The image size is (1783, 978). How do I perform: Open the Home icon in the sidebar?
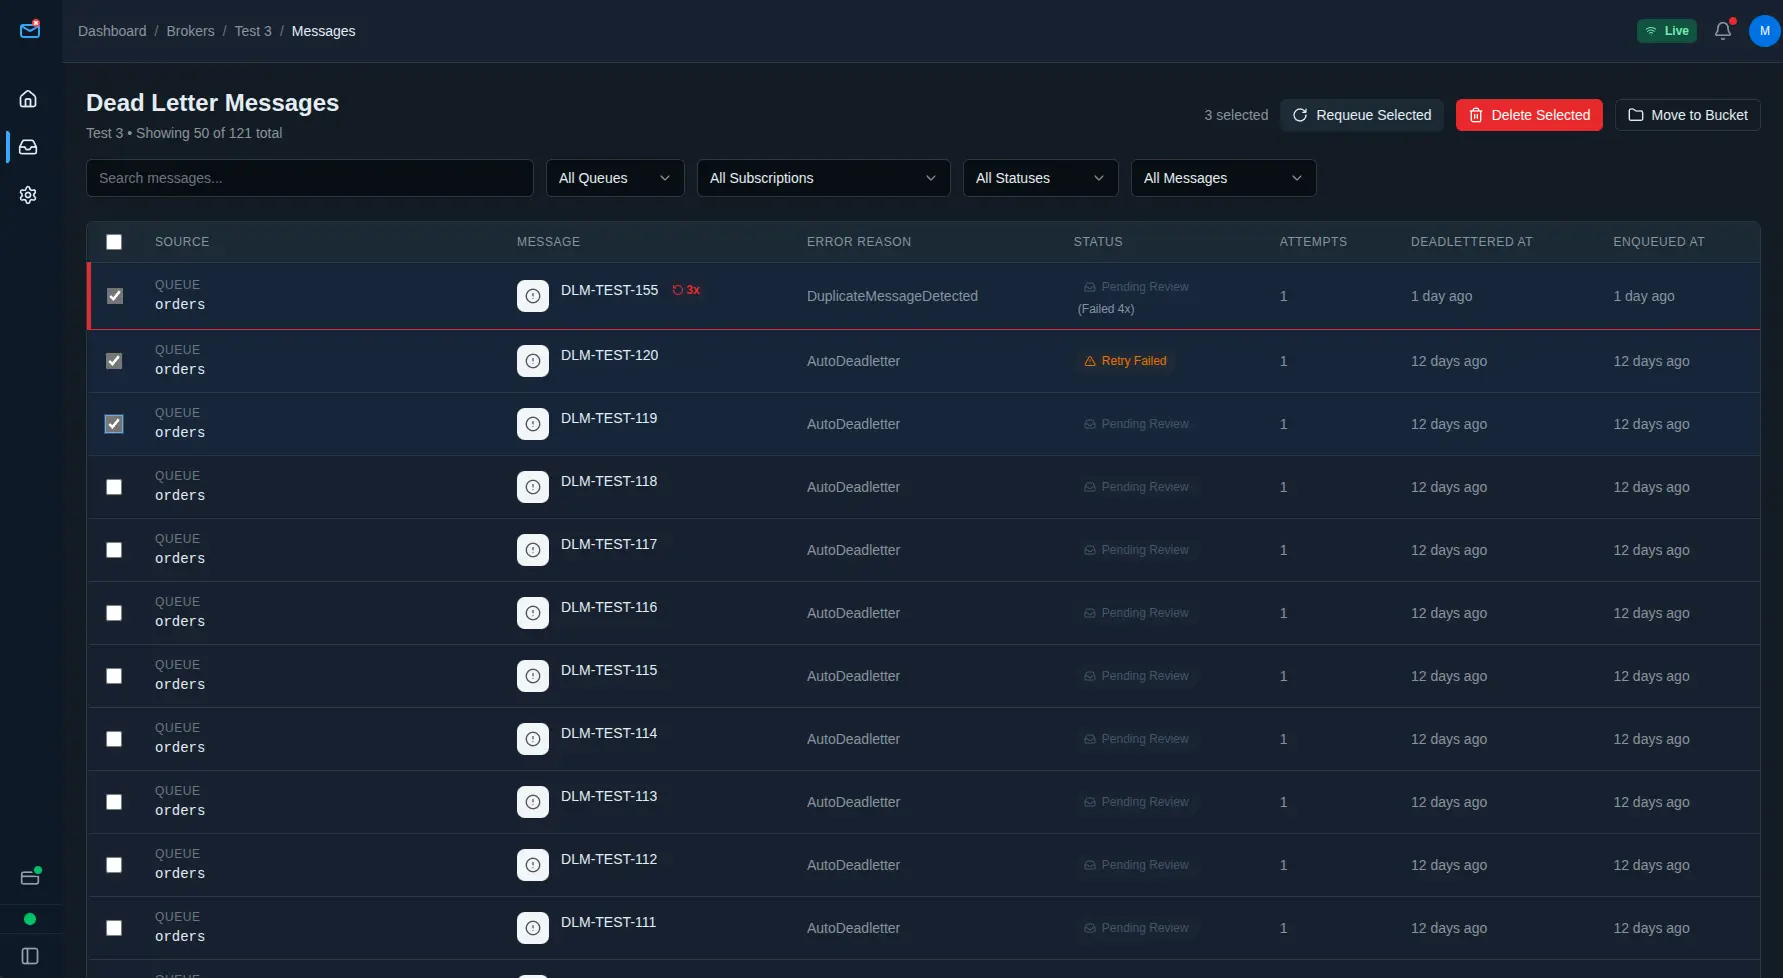click(28, 98)
